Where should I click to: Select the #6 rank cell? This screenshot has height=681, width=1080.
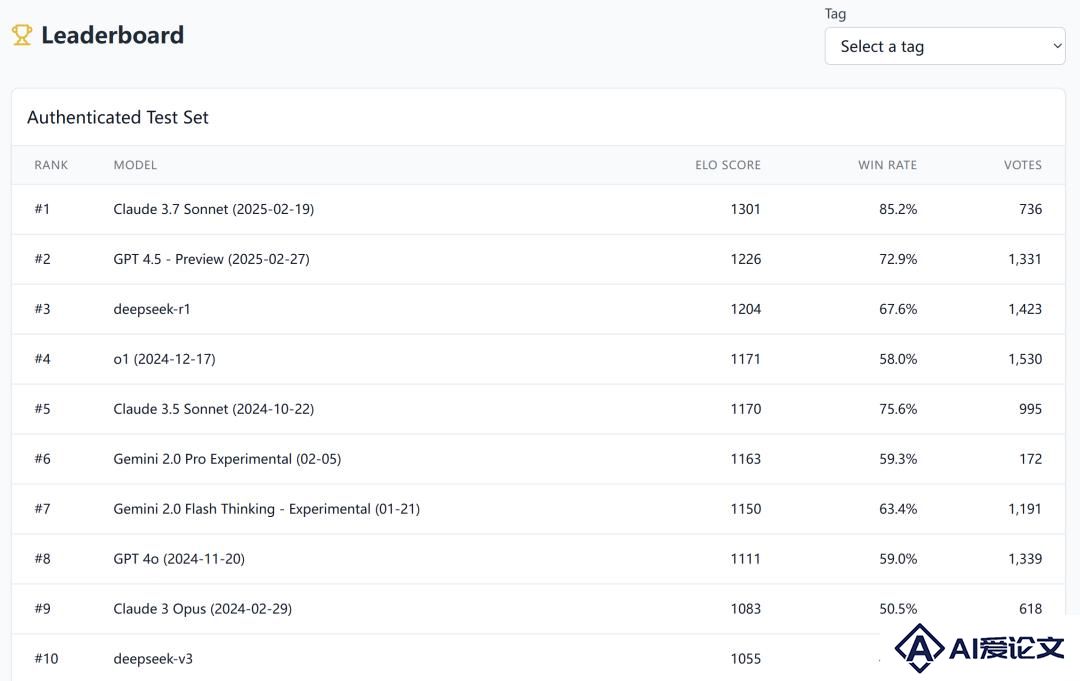[43, 459]
